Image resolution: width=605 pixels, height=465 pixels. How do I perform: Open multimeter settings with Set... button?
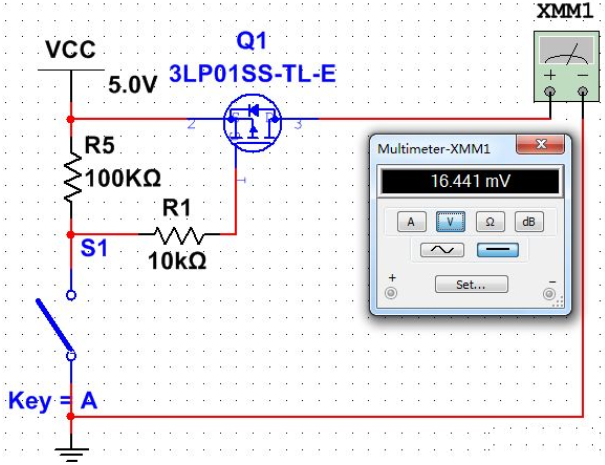(471, 284)
